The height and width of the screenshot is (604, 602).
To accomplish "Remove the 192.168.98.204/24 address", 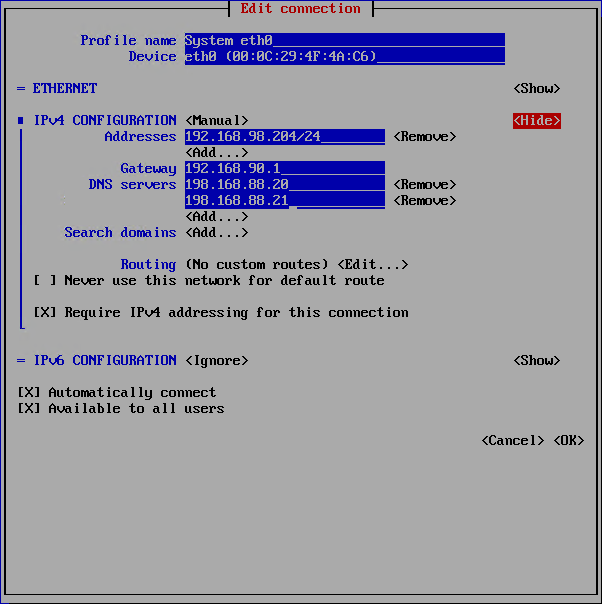I will (424, 137).
